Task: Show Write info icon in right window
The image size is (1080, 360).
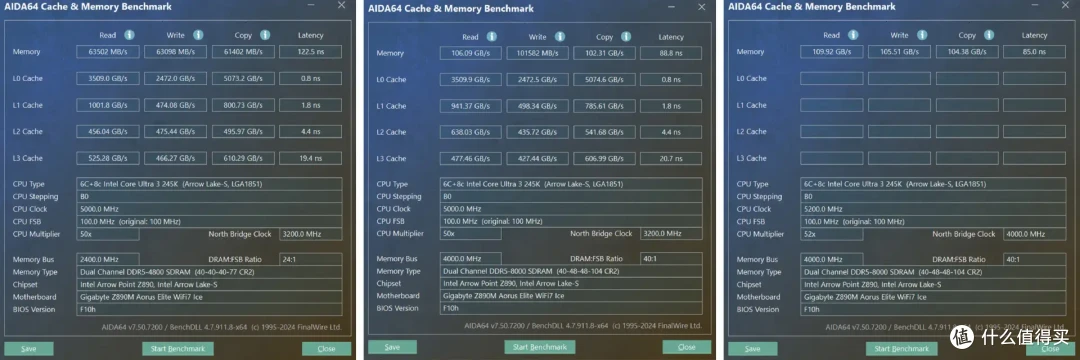Action: pyautogui.click(x=921, y=35)
